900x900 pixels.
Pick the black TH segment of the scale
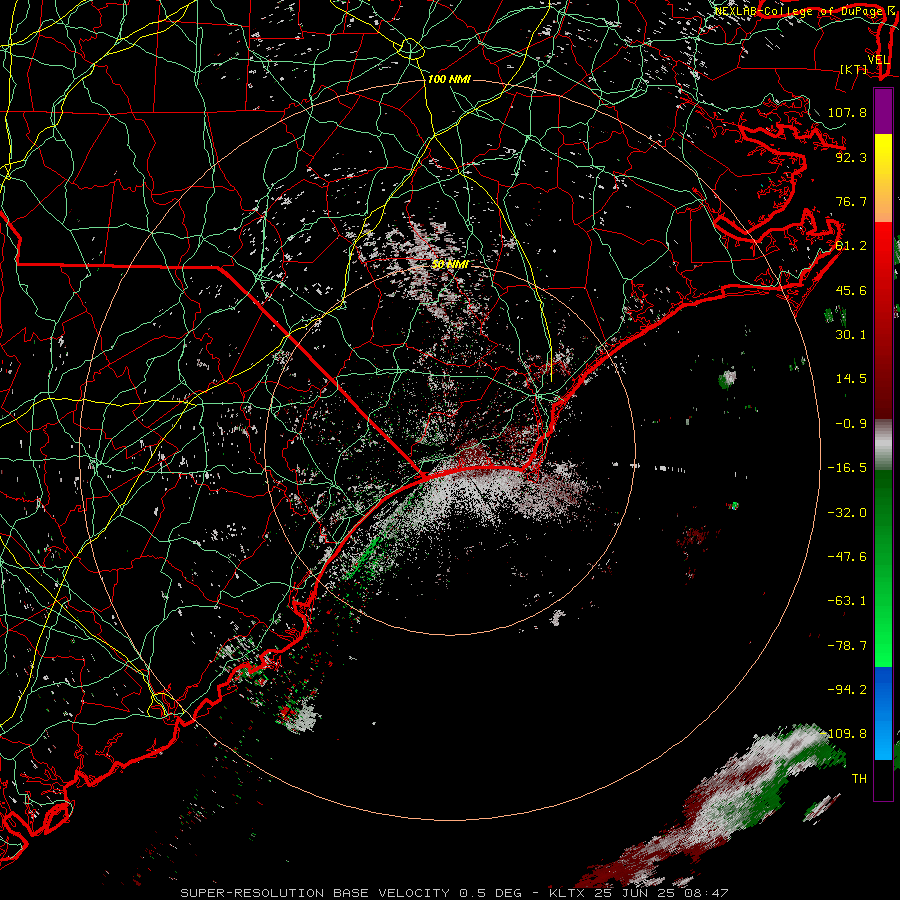883,780
